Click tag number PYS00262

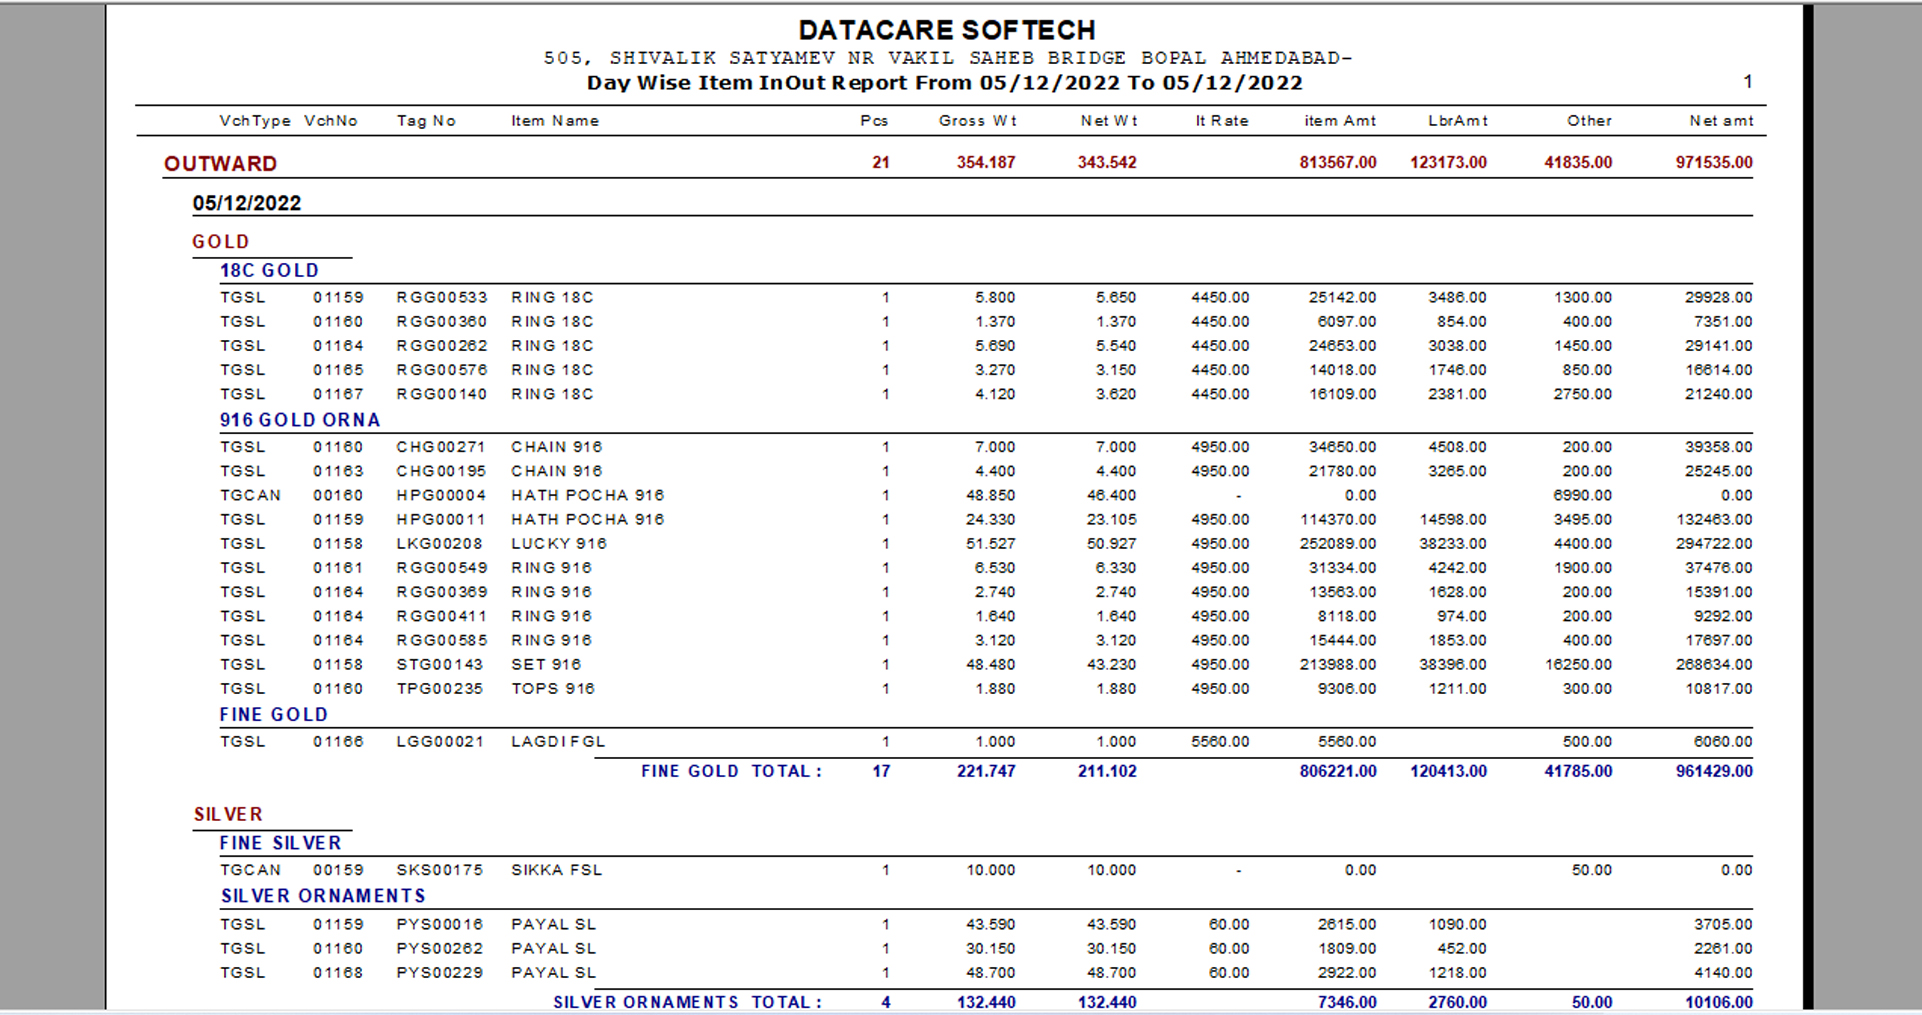point(440,948)
